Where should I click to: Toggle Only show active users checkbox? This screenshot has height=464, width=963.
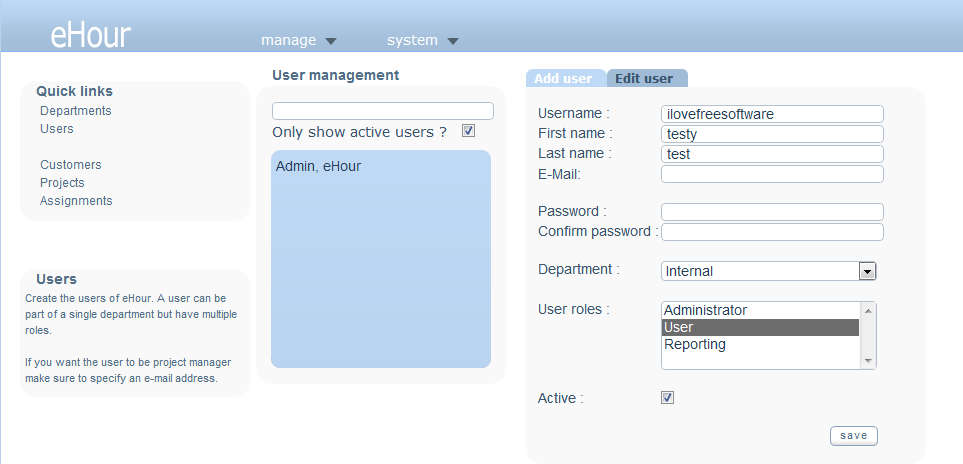click(468, 131)
